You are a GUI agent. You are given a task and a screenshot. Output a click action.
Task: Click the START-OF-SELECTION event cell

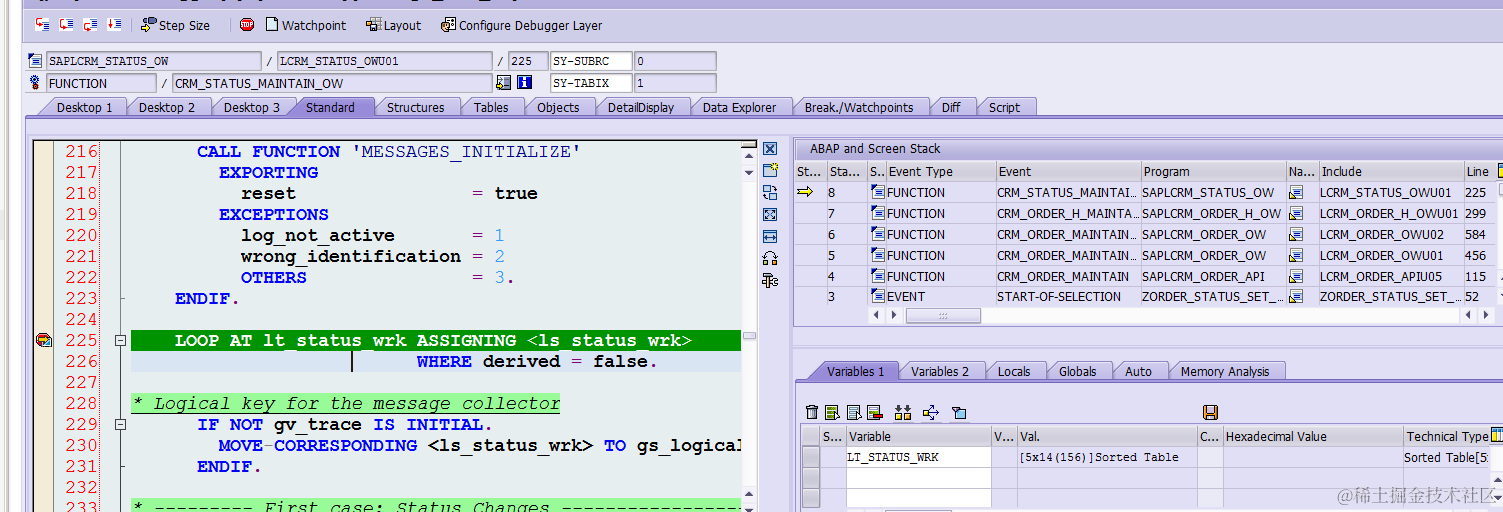(1068, 297)
